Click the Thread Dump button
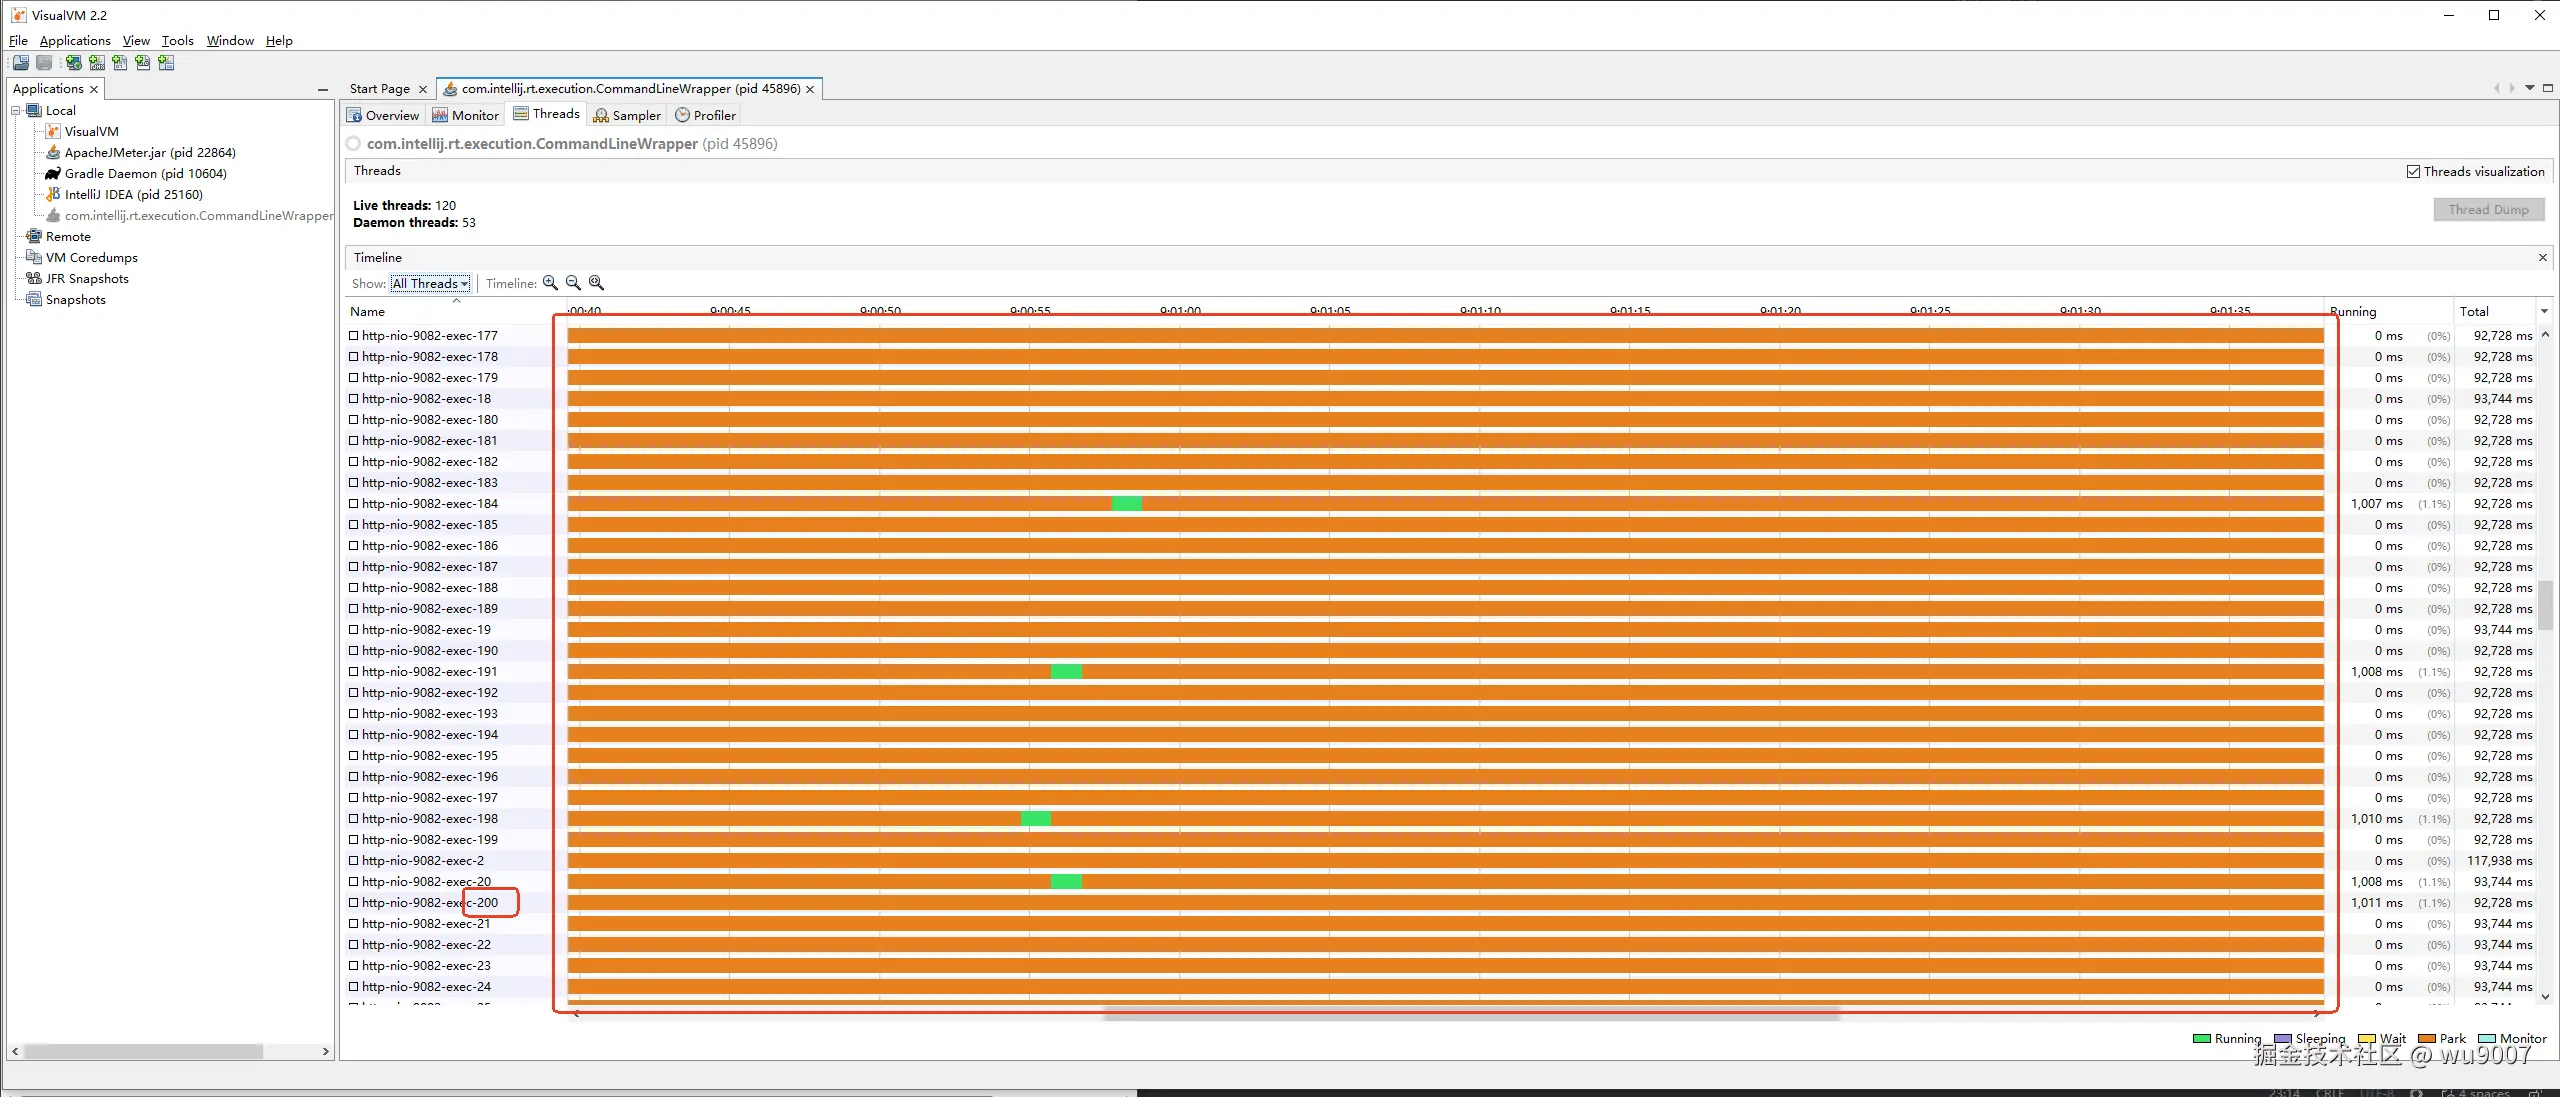 pos(2488,210)
